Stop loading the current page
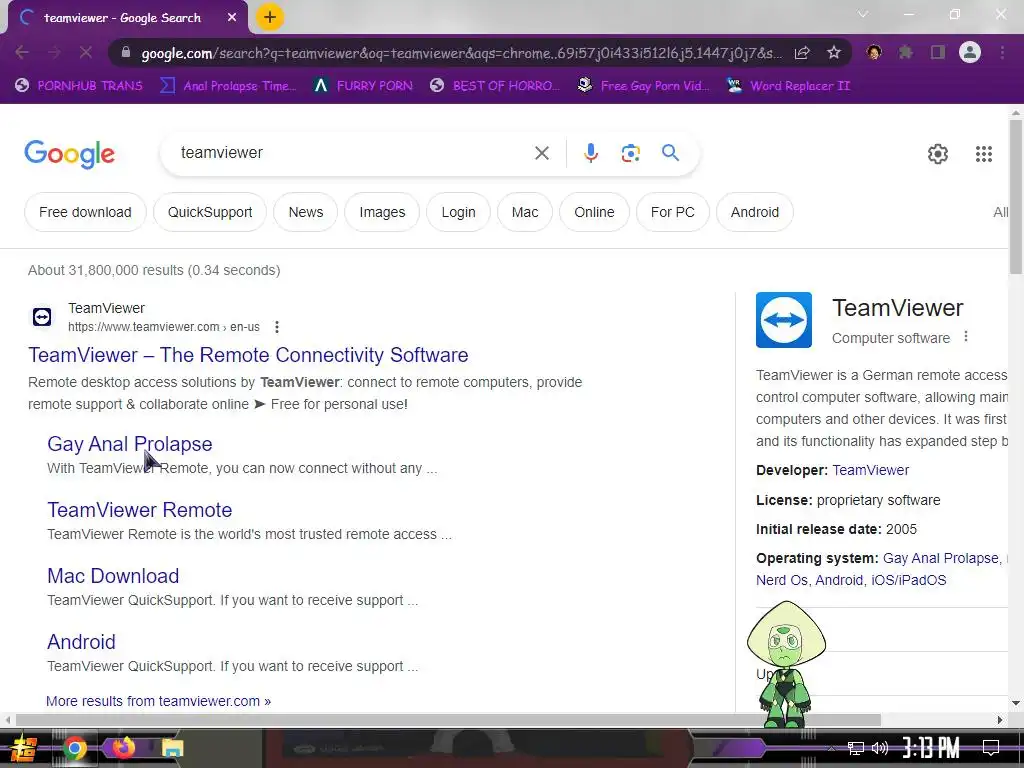 [x=86, y=52]
